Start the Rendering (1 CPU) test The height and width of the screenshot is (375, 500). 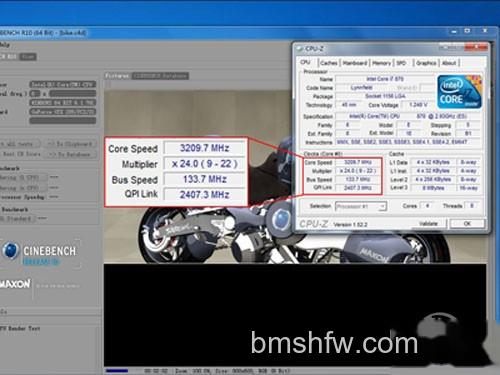[x=23, y=178]
